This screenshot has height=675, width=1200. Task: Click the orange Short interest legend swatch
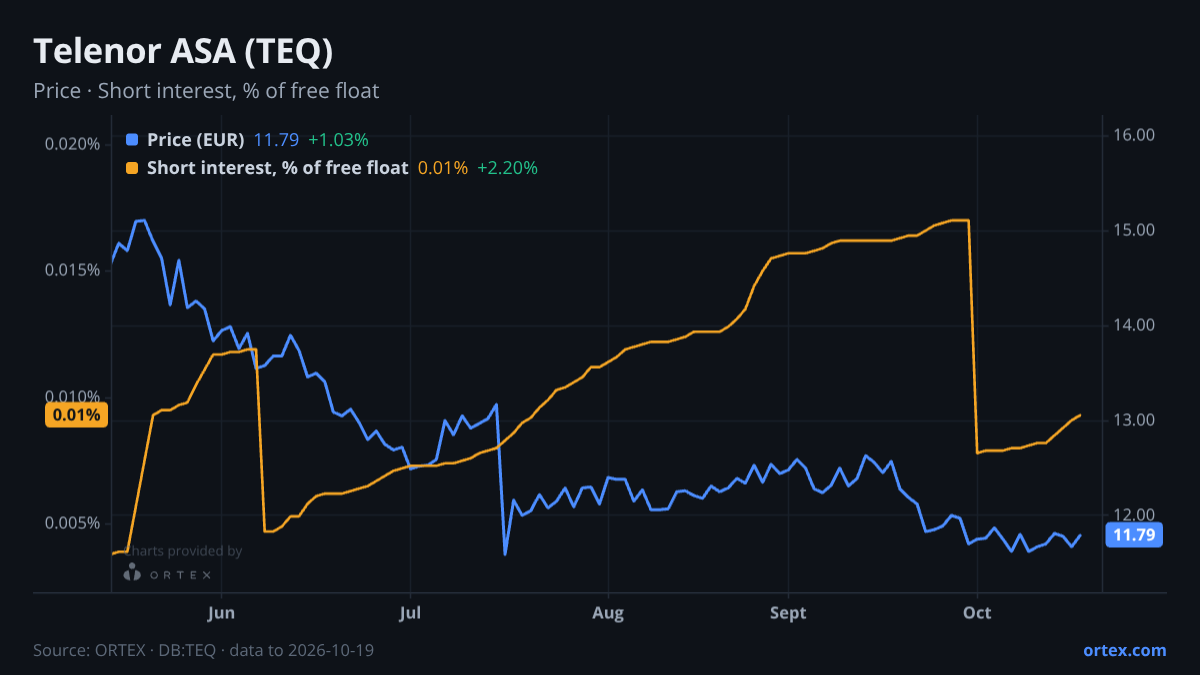coord(132,168)
